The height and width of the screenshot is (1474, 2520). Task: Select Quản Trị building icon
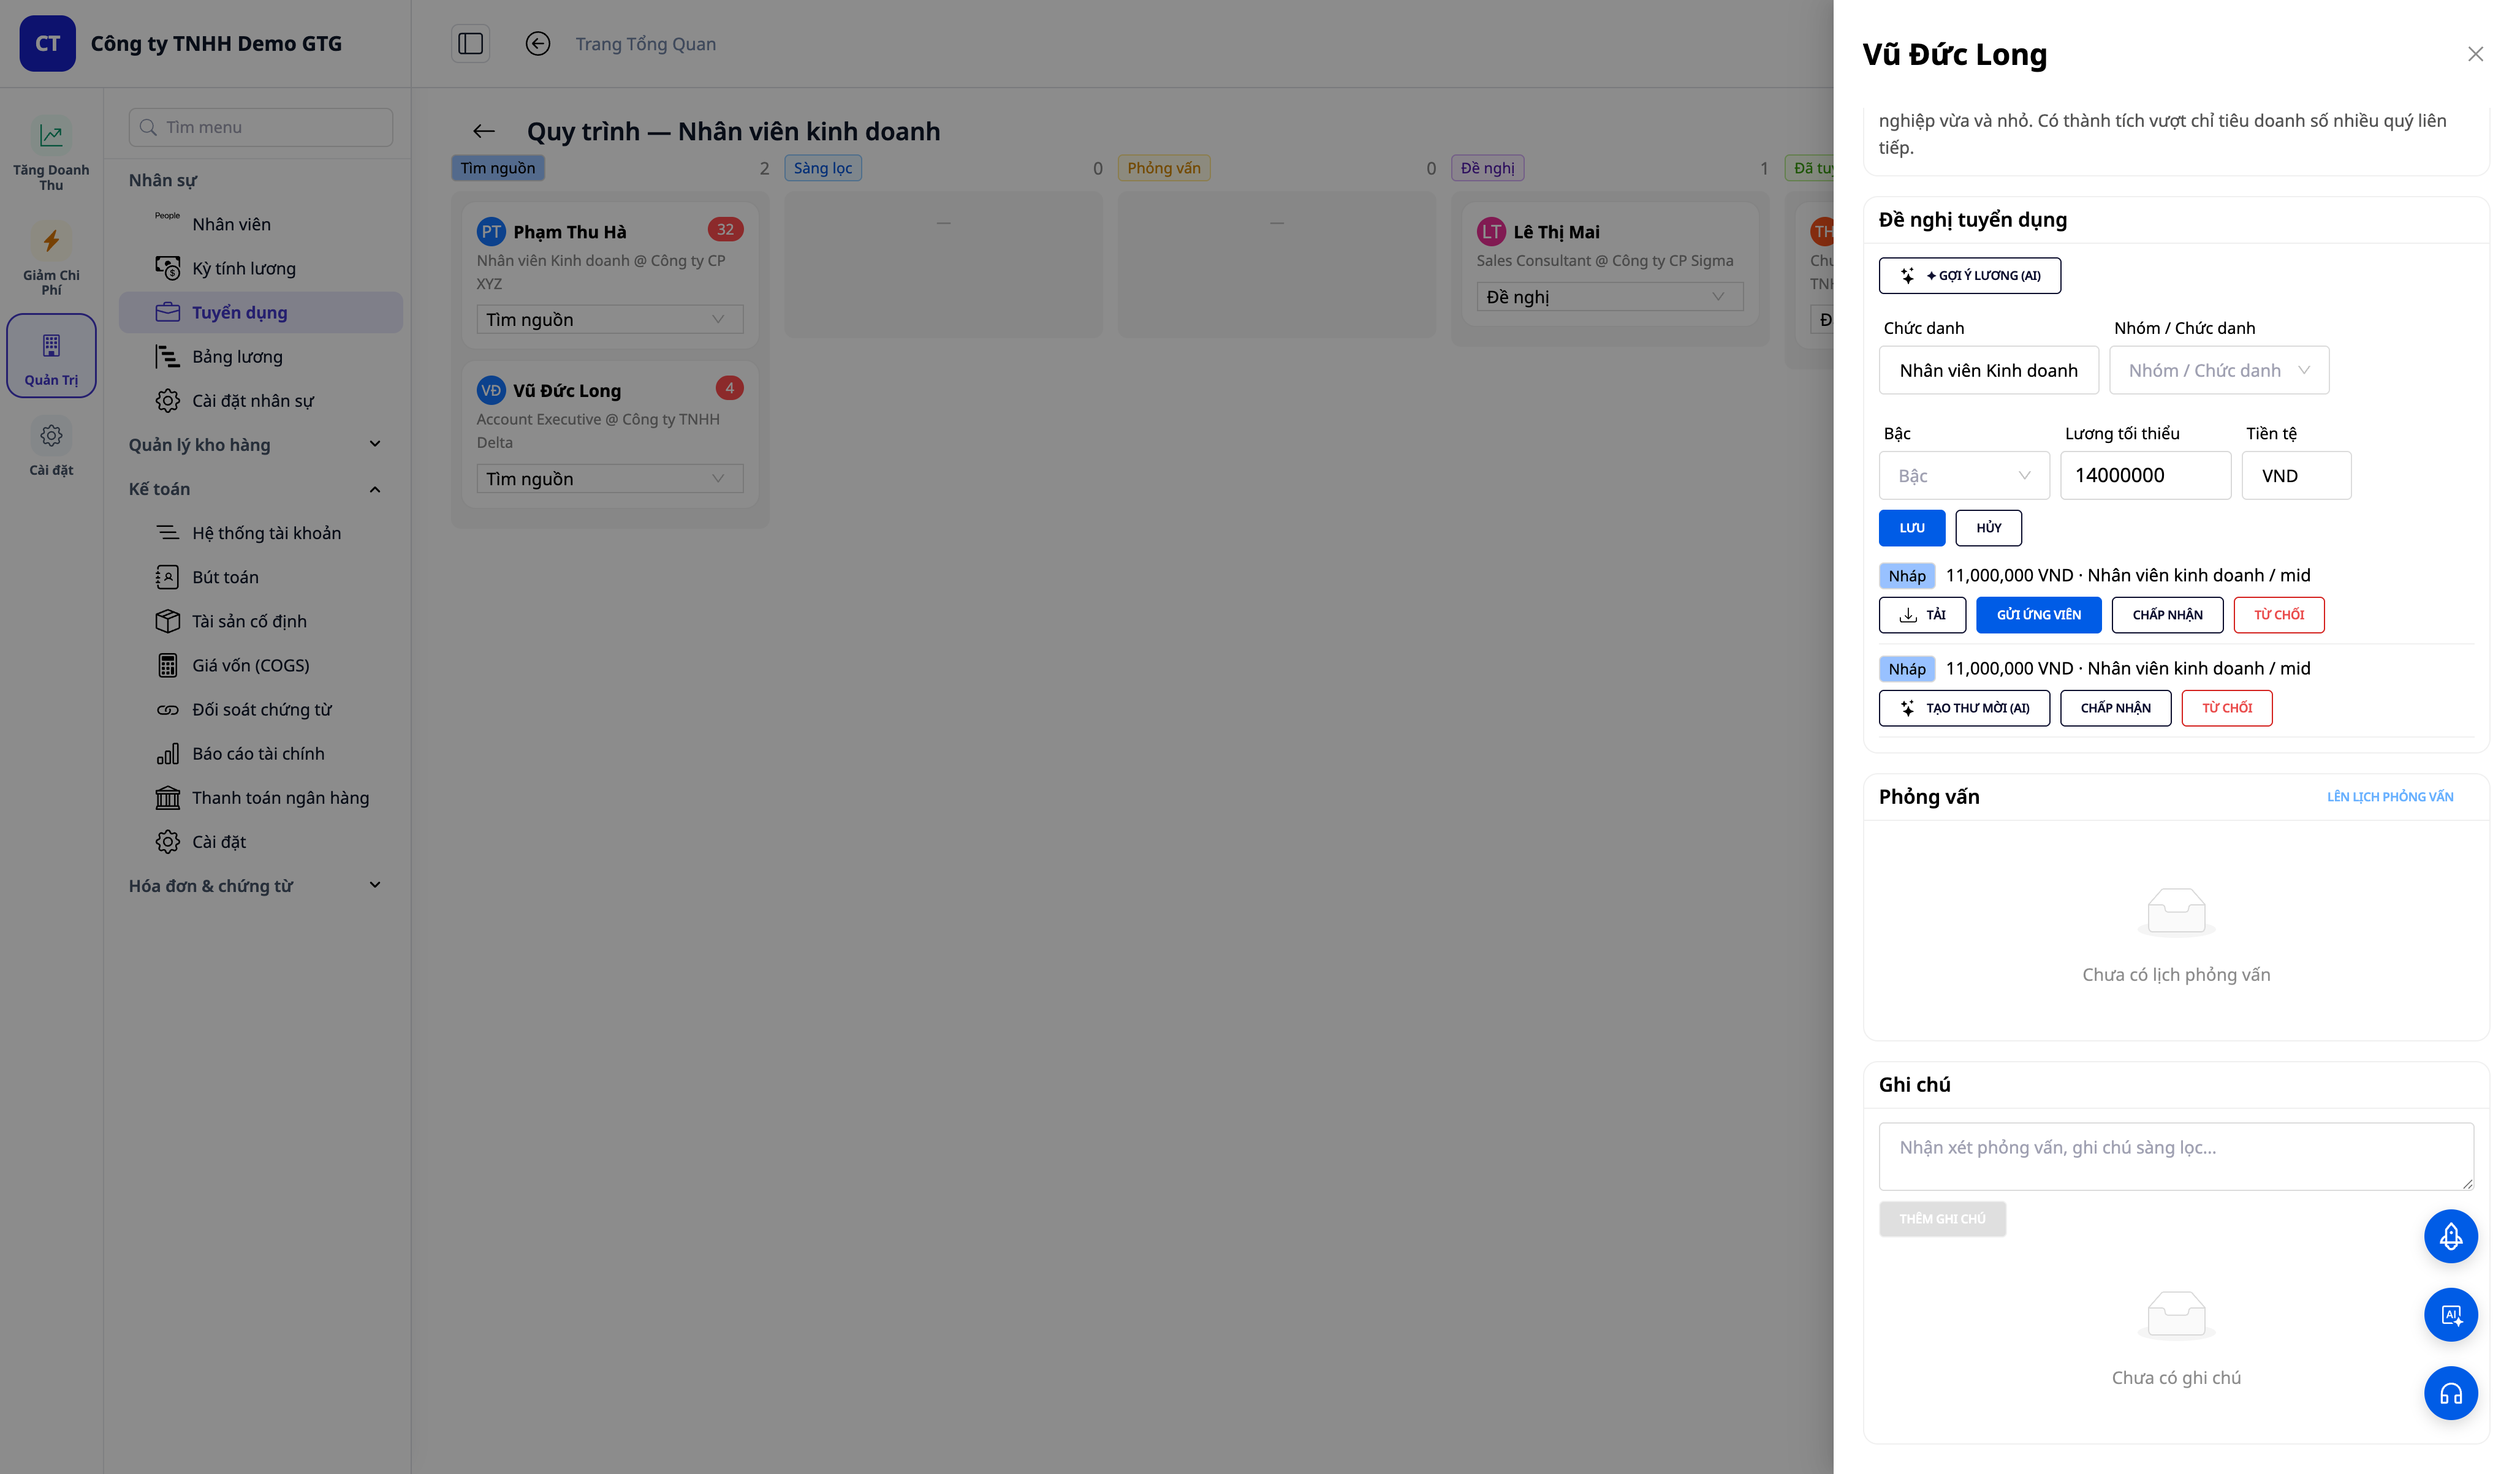click(x=51, y=346)
